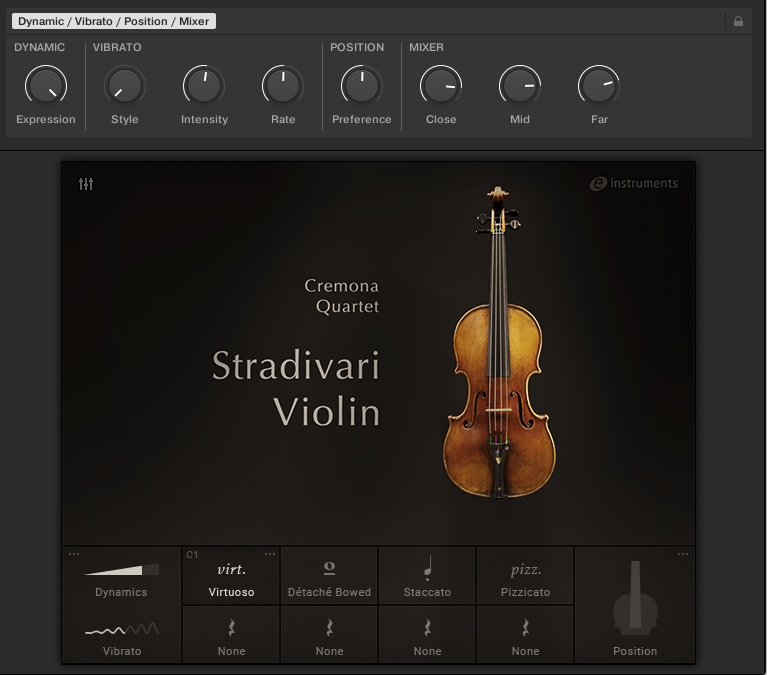Open the three-dot menu on the Virtuoso slot
The width and height of the screenshot is (767, 675).
click(x=270, y=554)
